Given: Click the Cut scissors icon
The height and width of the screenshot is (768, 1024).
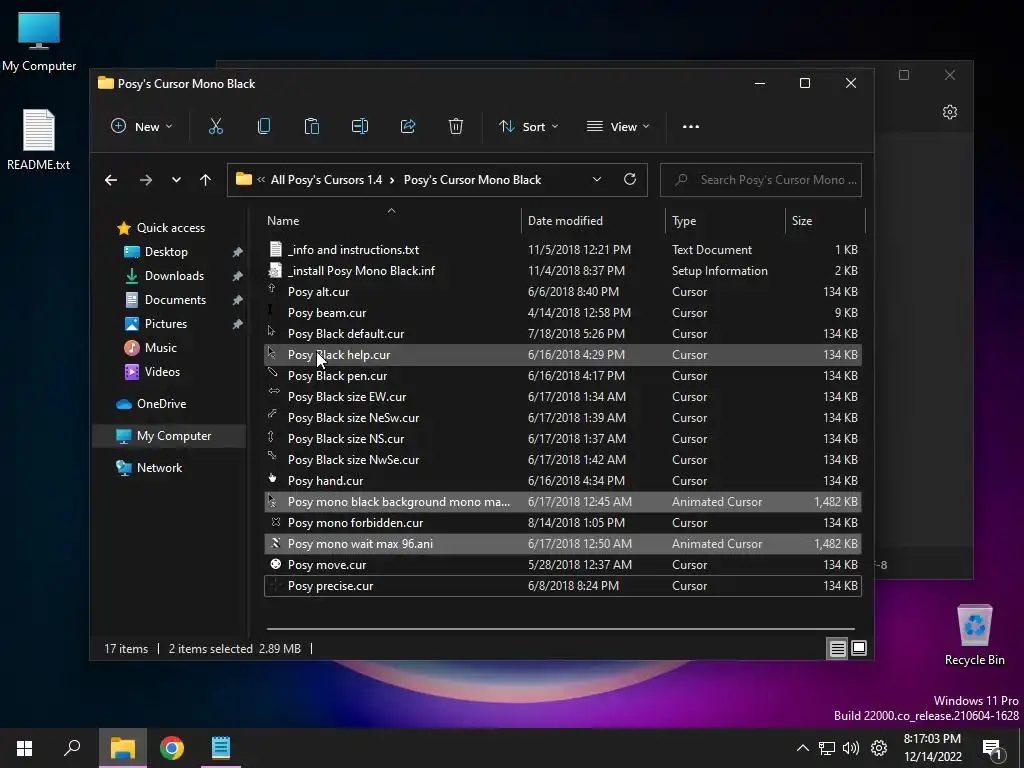Looking at the screenshot, I should [216, 126].
